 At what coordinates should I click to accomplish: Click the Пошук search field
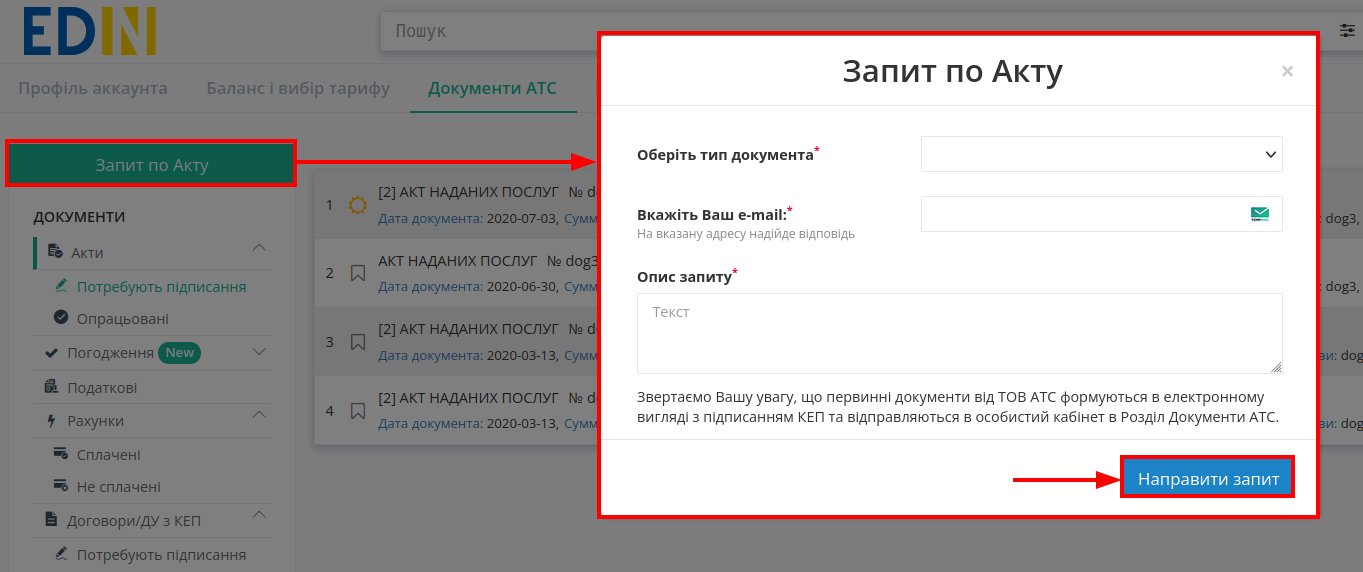(490, 31)
